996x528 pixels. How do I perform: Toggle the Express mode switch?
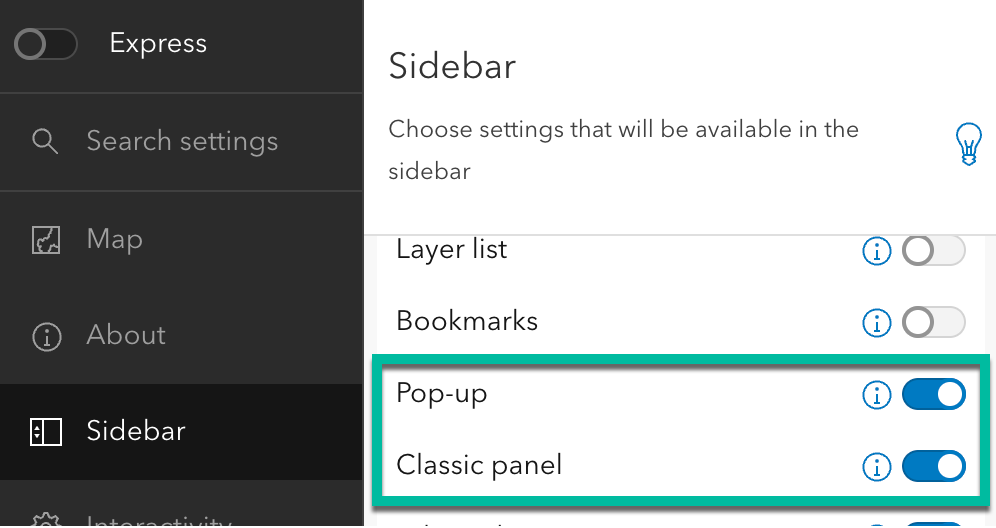pos(46,45)
